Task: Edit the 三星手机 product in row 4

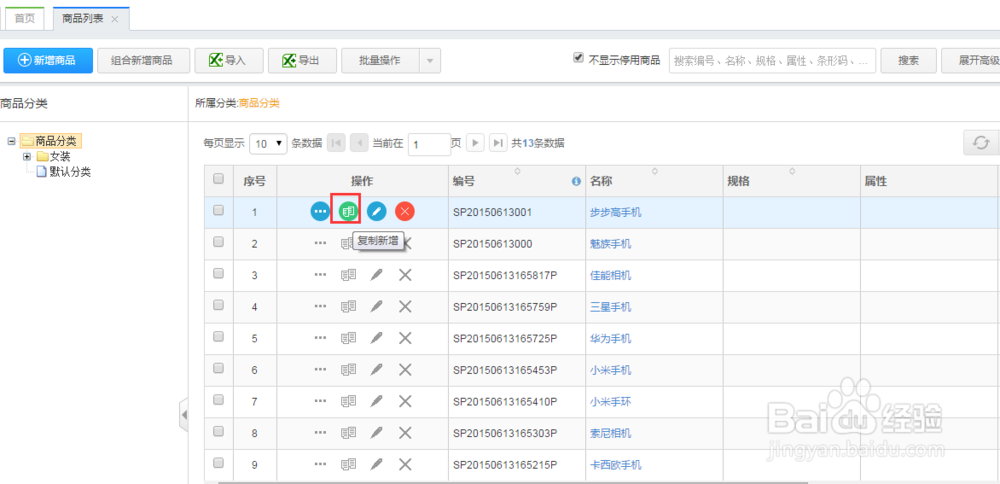Action: (x=377, y=306)
